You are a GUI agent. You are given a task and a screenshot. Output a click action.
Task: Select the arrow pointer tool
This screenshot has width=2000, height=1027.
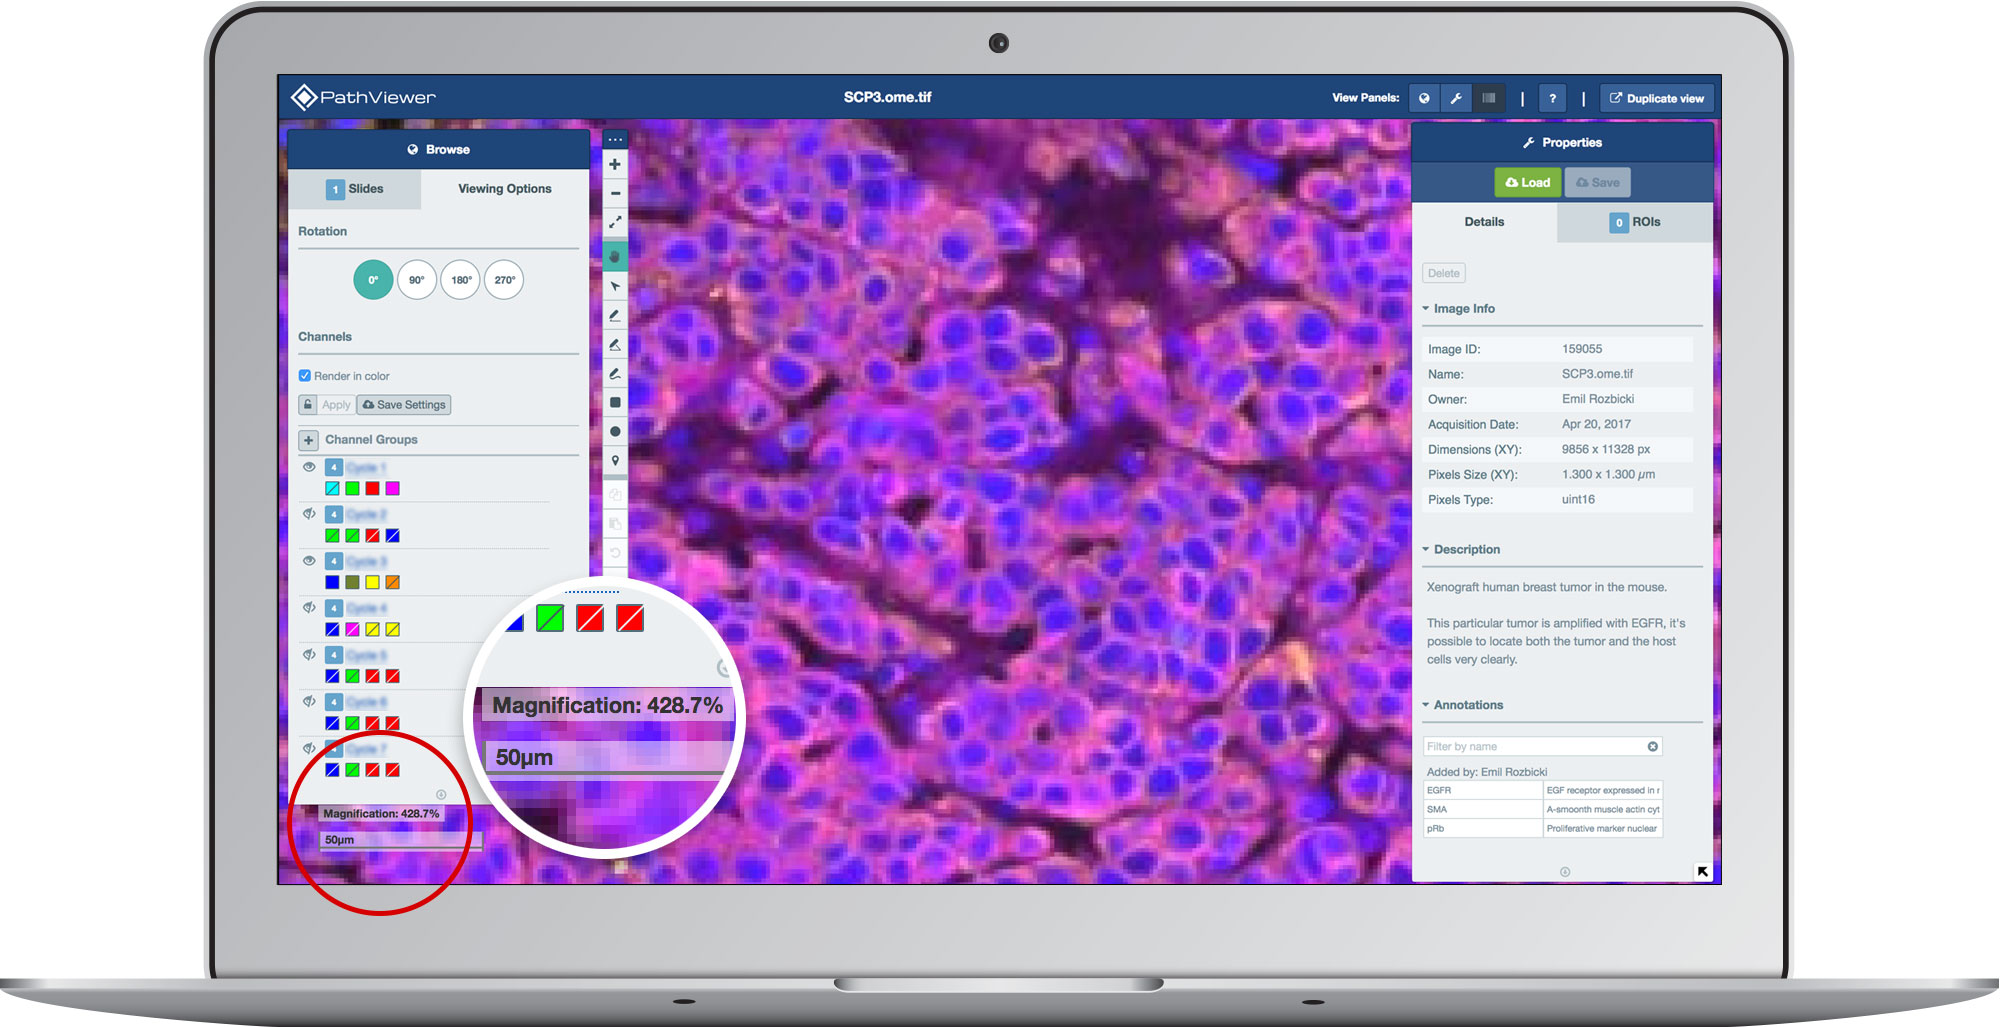(615, 286)
